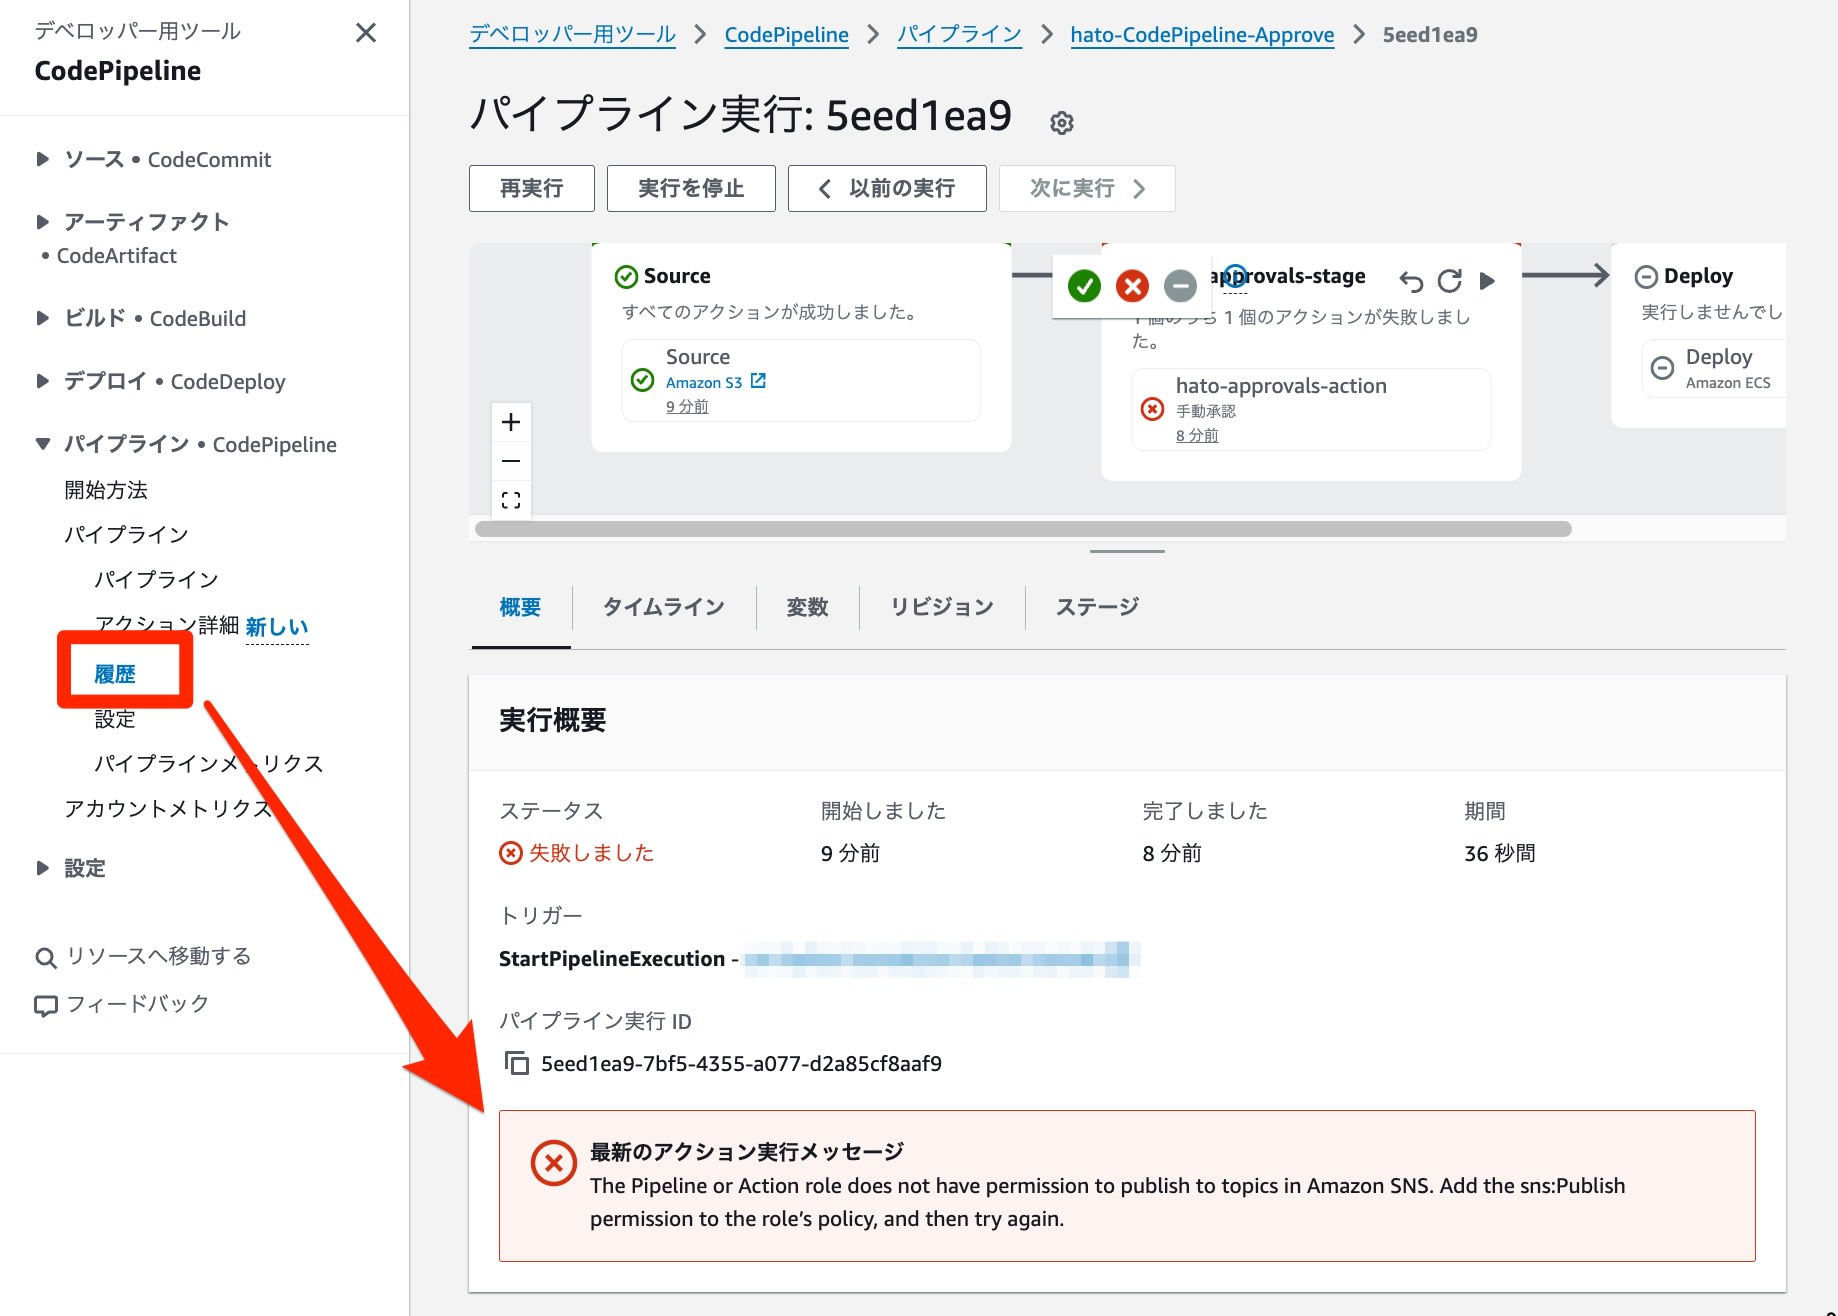Open pipeline execution settings gear icon

click(1061, 123)
